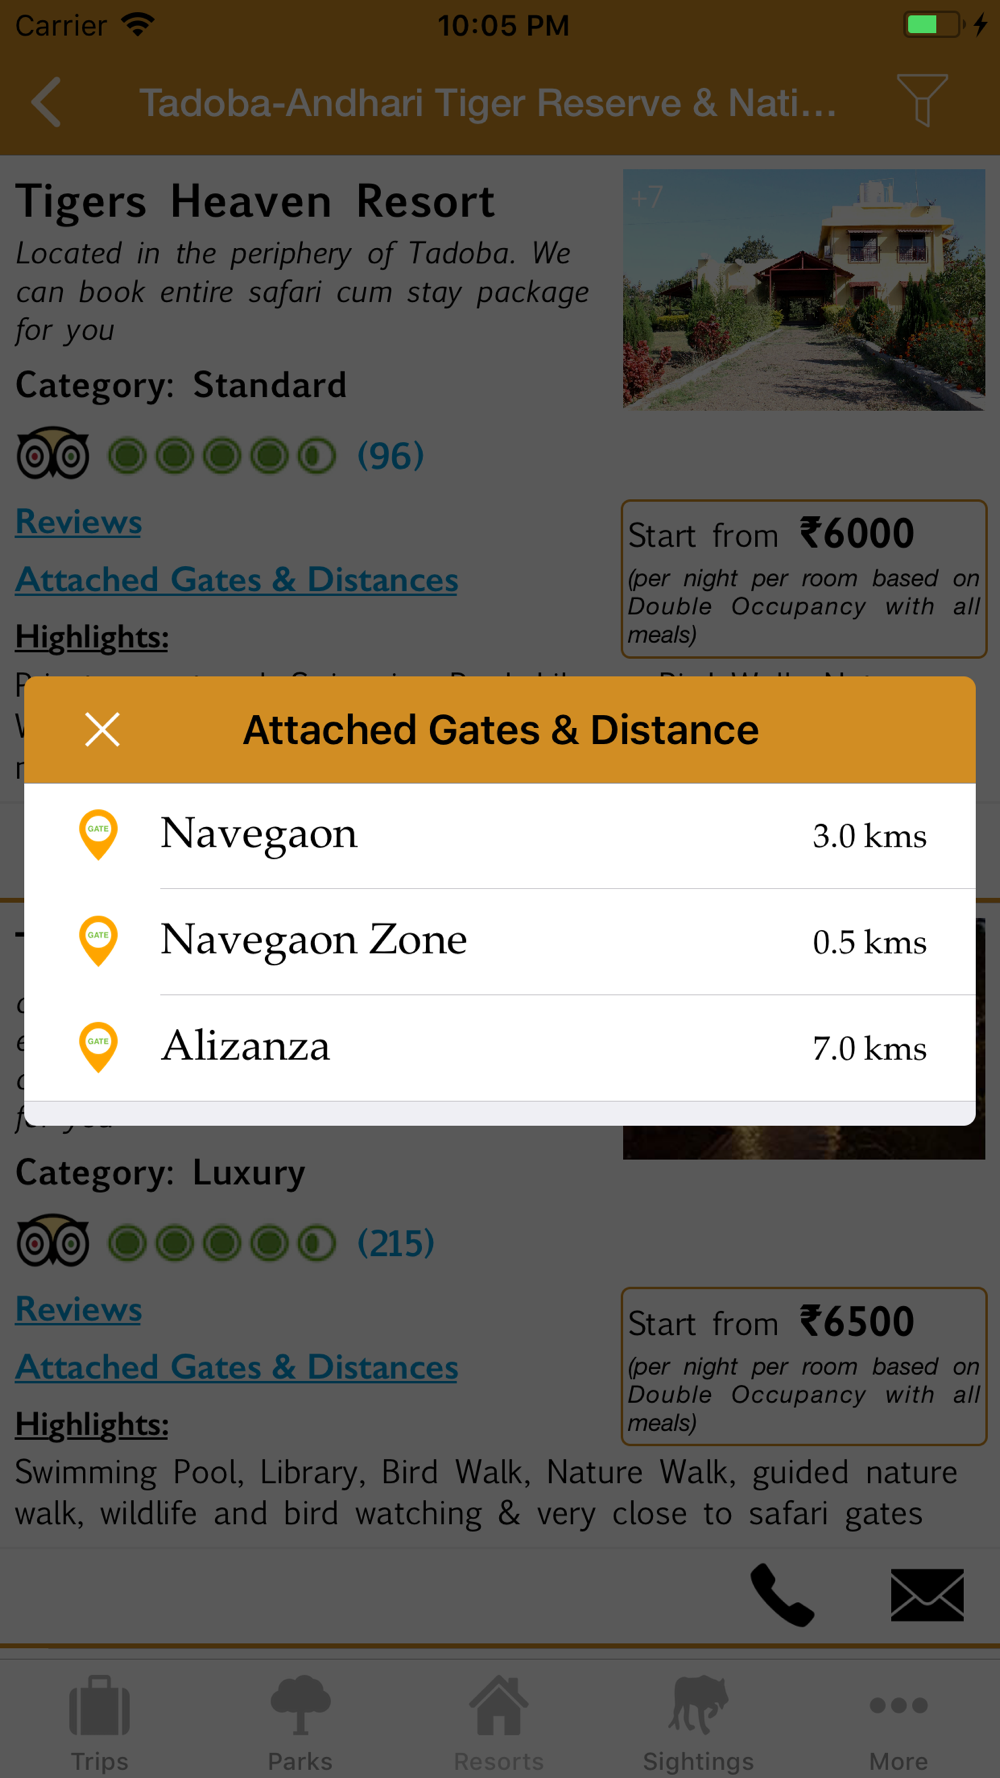Tap TripAdvisor owl icon for Tigers Heaven
The width and height of the screenshot is (1000, 1778).
pos(53,455)
